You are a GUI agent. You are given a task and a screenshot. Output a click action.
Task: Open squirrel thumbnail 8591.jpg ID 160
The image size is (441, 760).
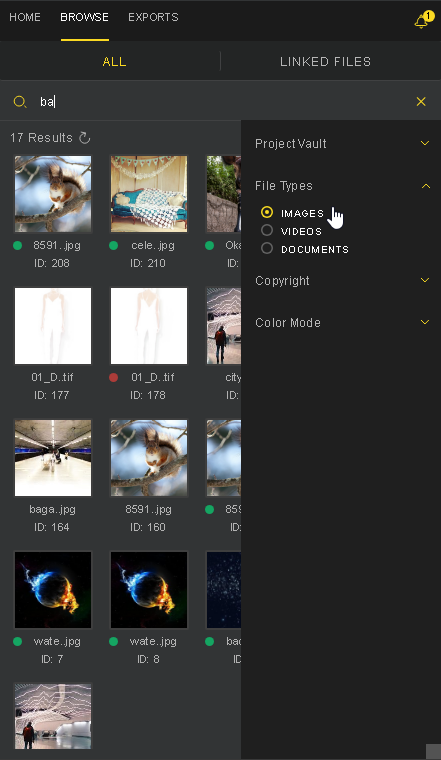(x=149, y=458)
